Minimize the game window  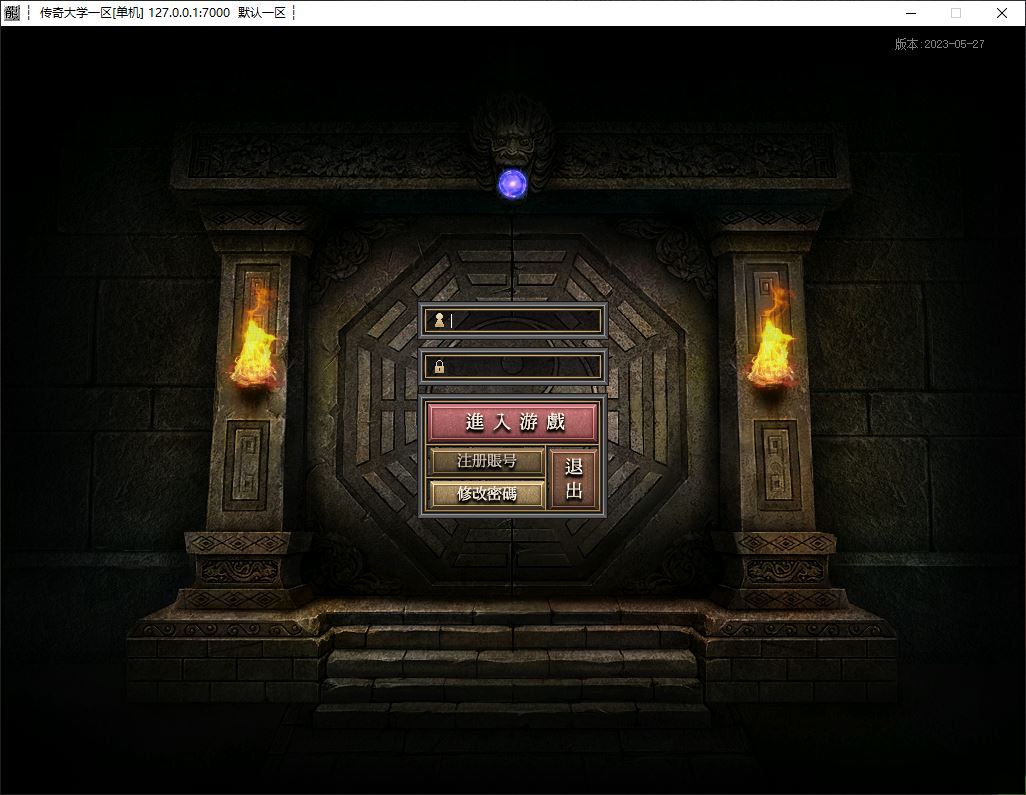pos(911,13)
